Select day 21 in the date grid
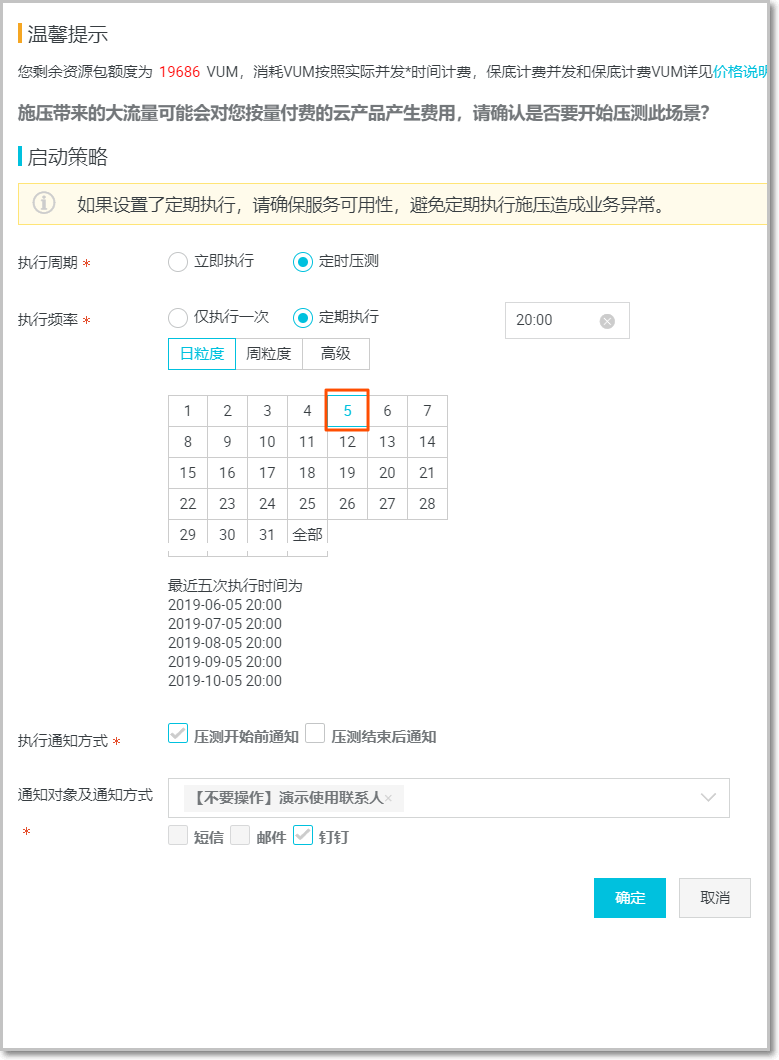The height and width of the screenshot is (1060, 779). click(427, 473)
